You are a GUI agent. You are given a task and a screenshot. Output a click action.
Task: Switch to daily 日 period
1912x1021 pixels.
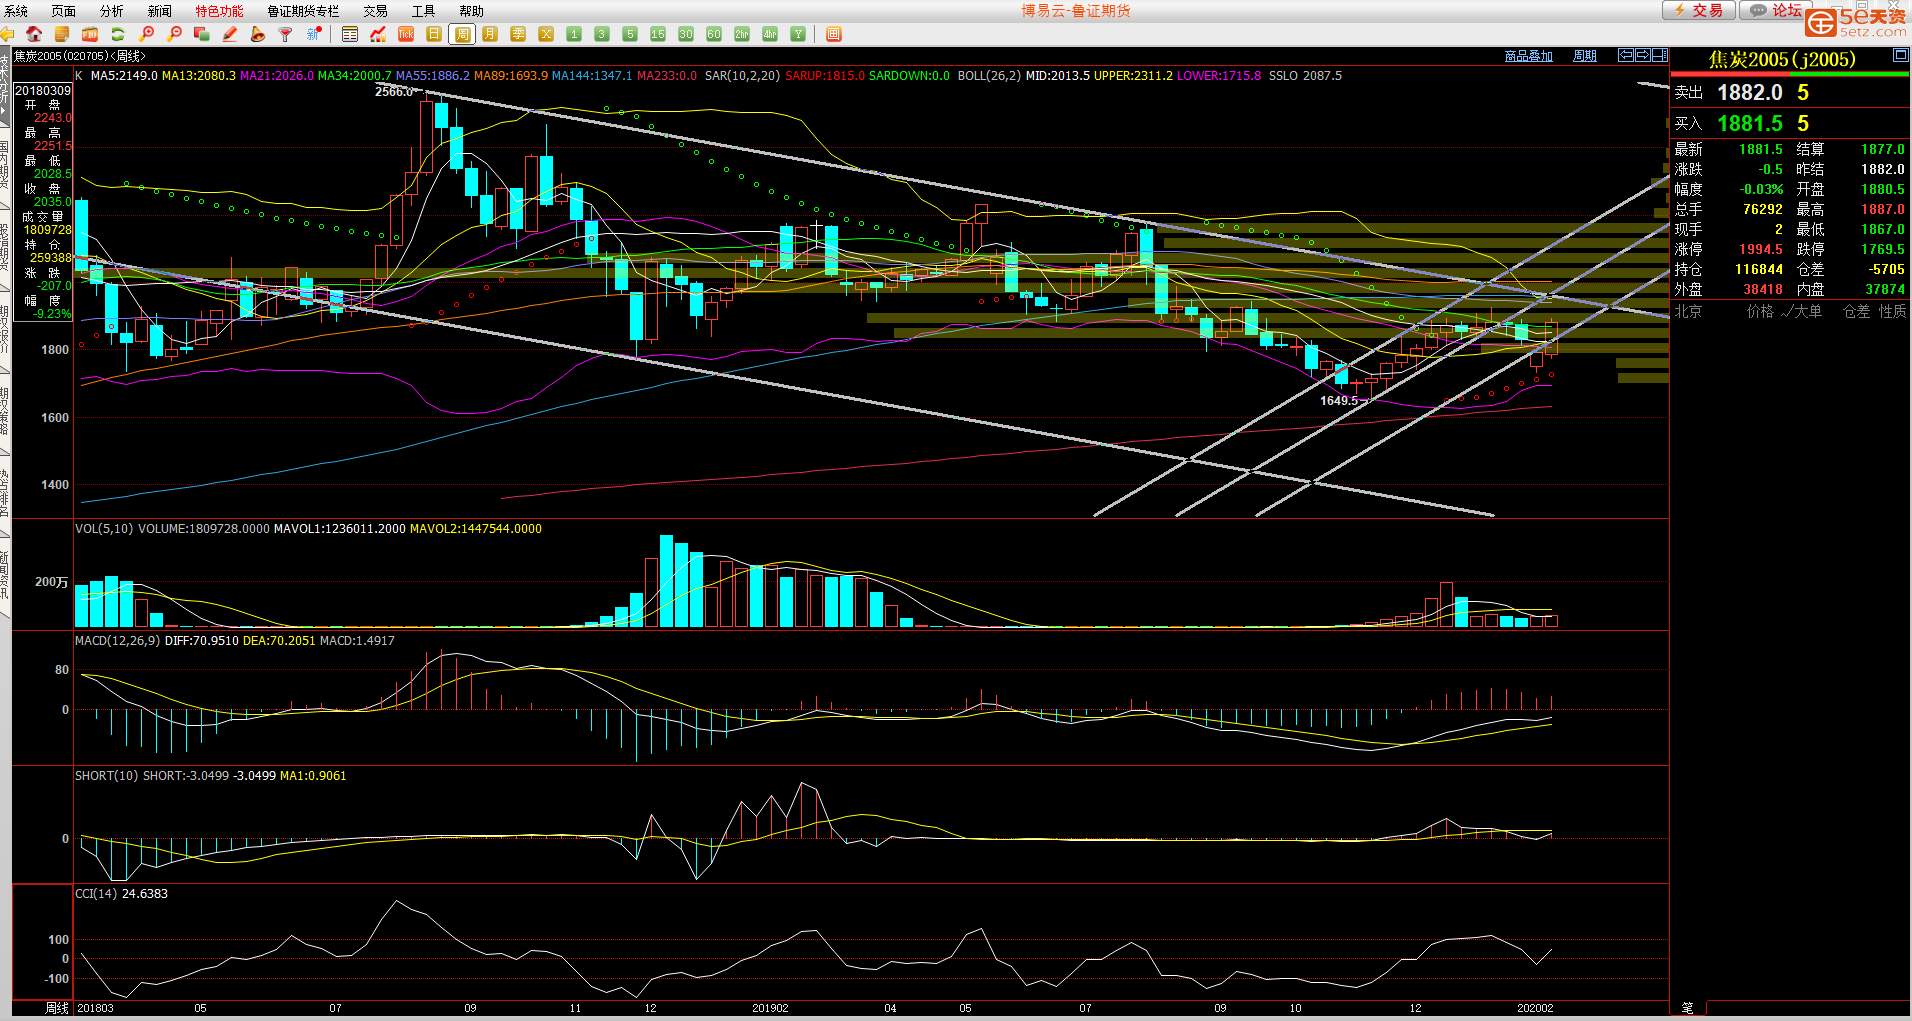434,34
